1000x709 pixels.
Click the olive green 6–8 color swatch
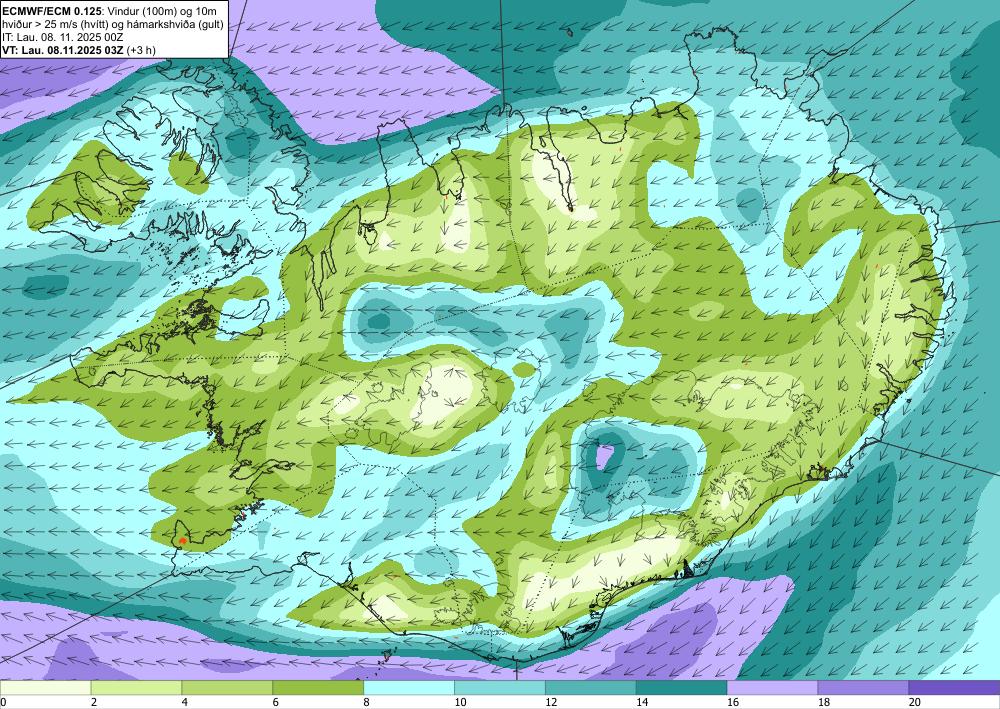coord(318,688)
